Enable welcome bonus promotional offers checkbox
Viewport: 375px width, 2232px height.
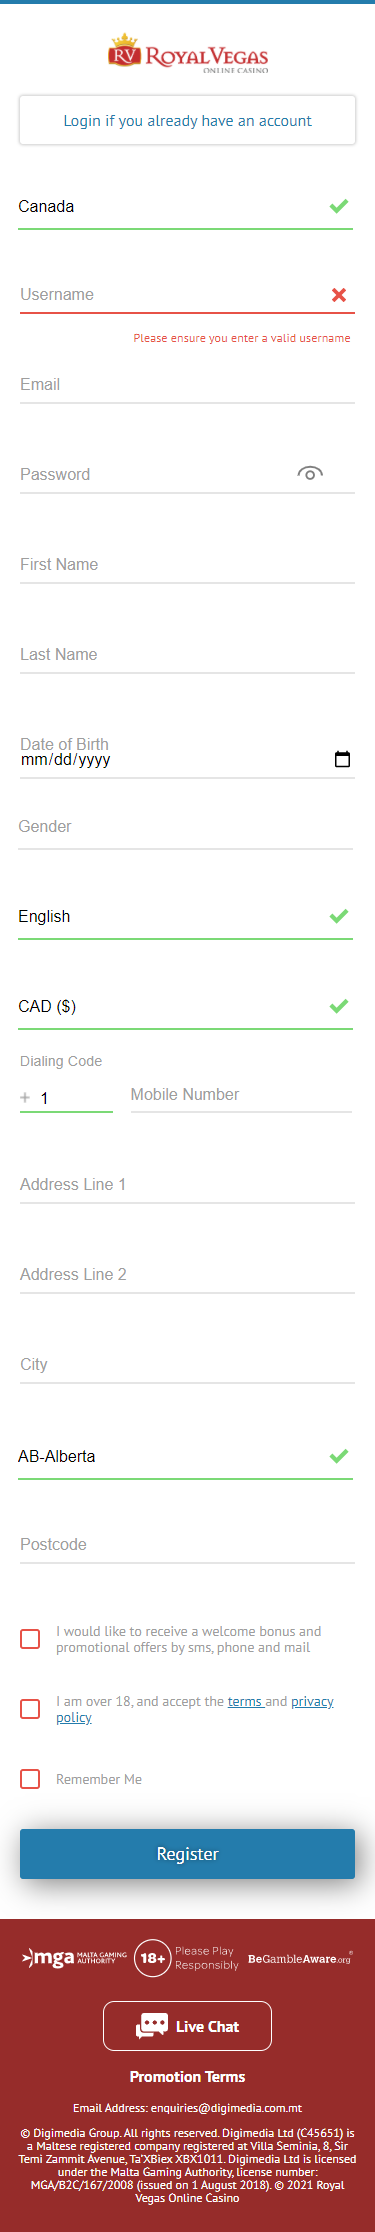pos(30,1639)
